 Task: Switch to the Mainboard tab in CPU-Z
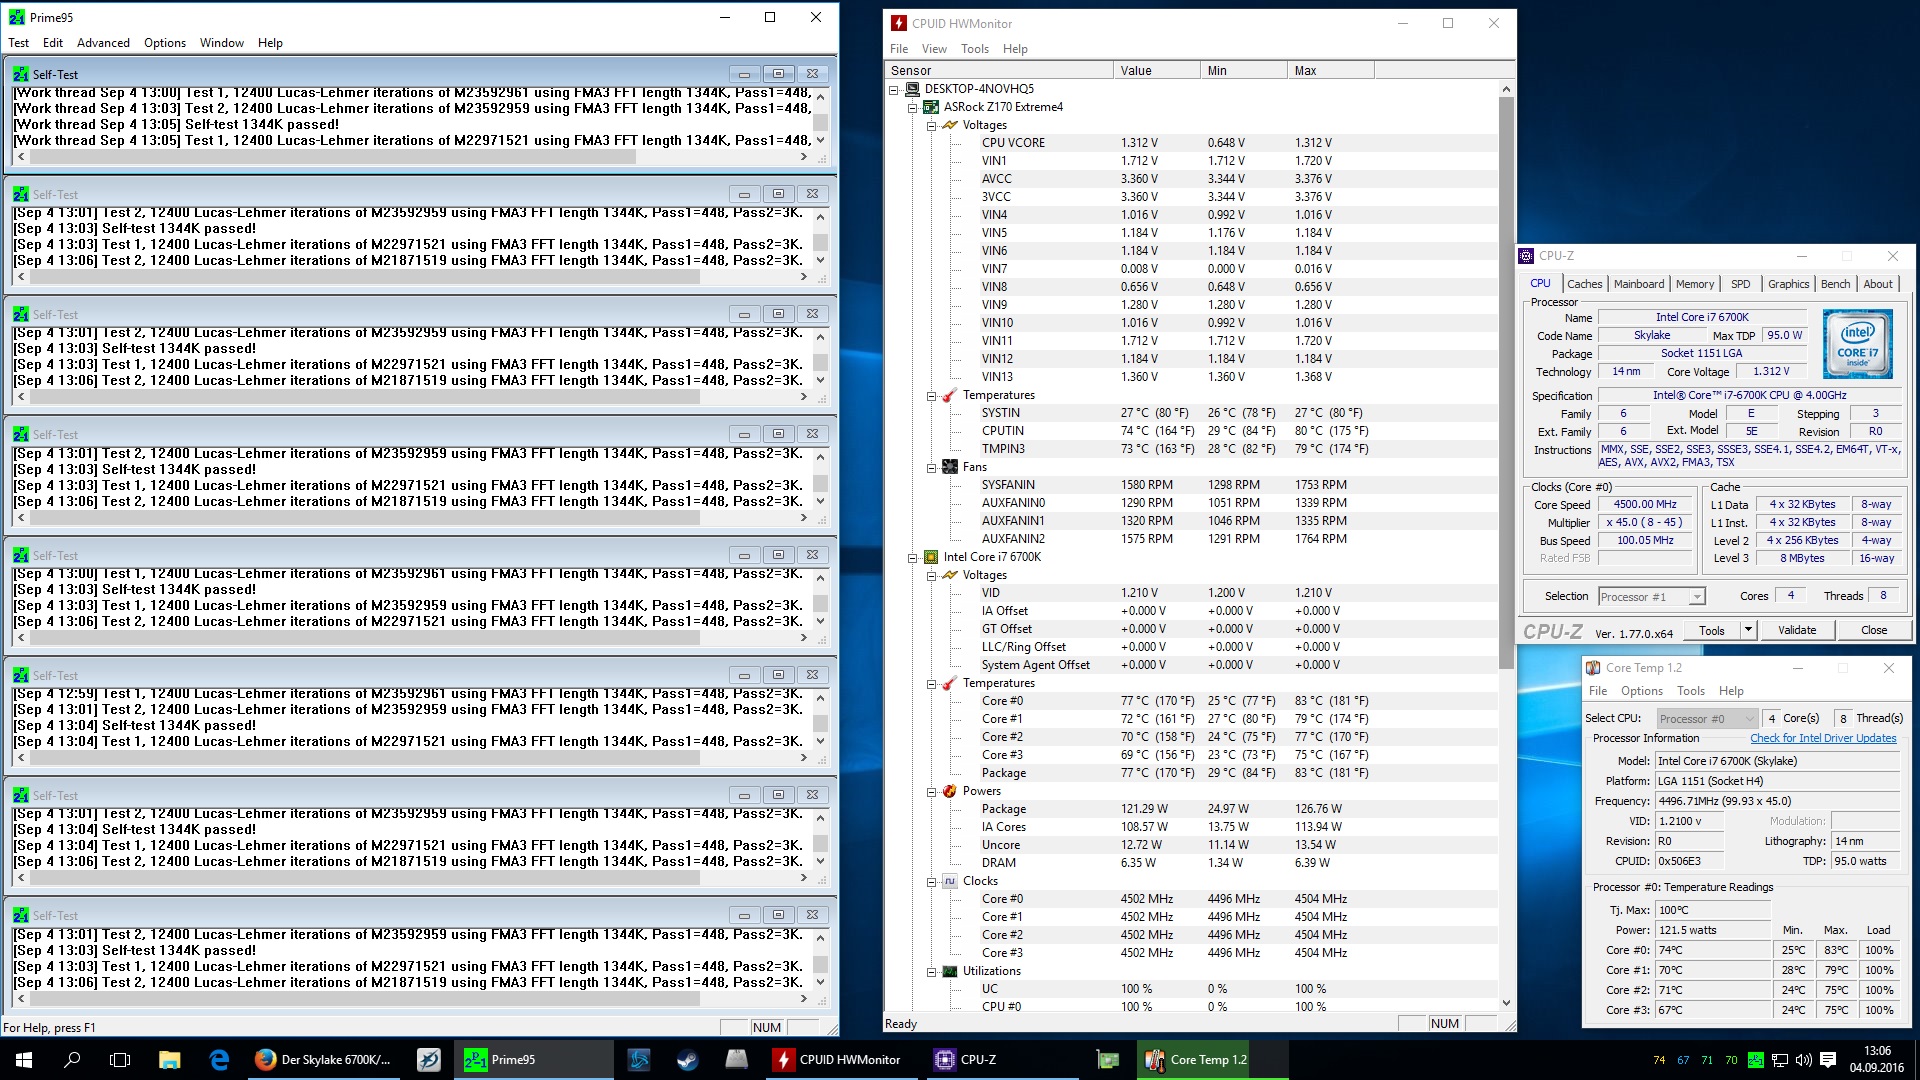1639,284
